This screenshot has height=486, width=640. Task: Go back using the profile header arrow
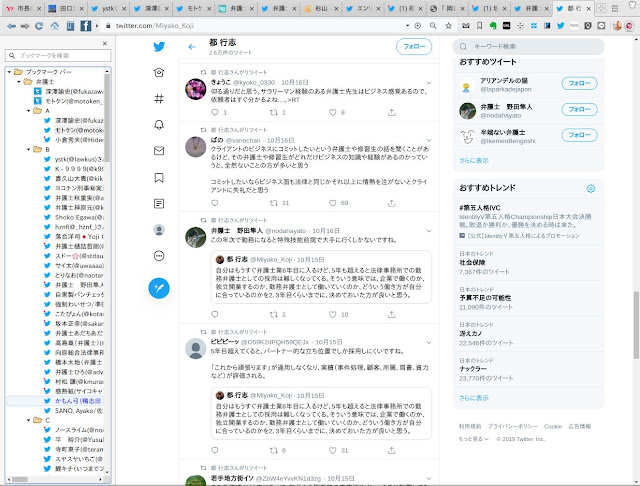pyautogui.click(x=192, y=47)
